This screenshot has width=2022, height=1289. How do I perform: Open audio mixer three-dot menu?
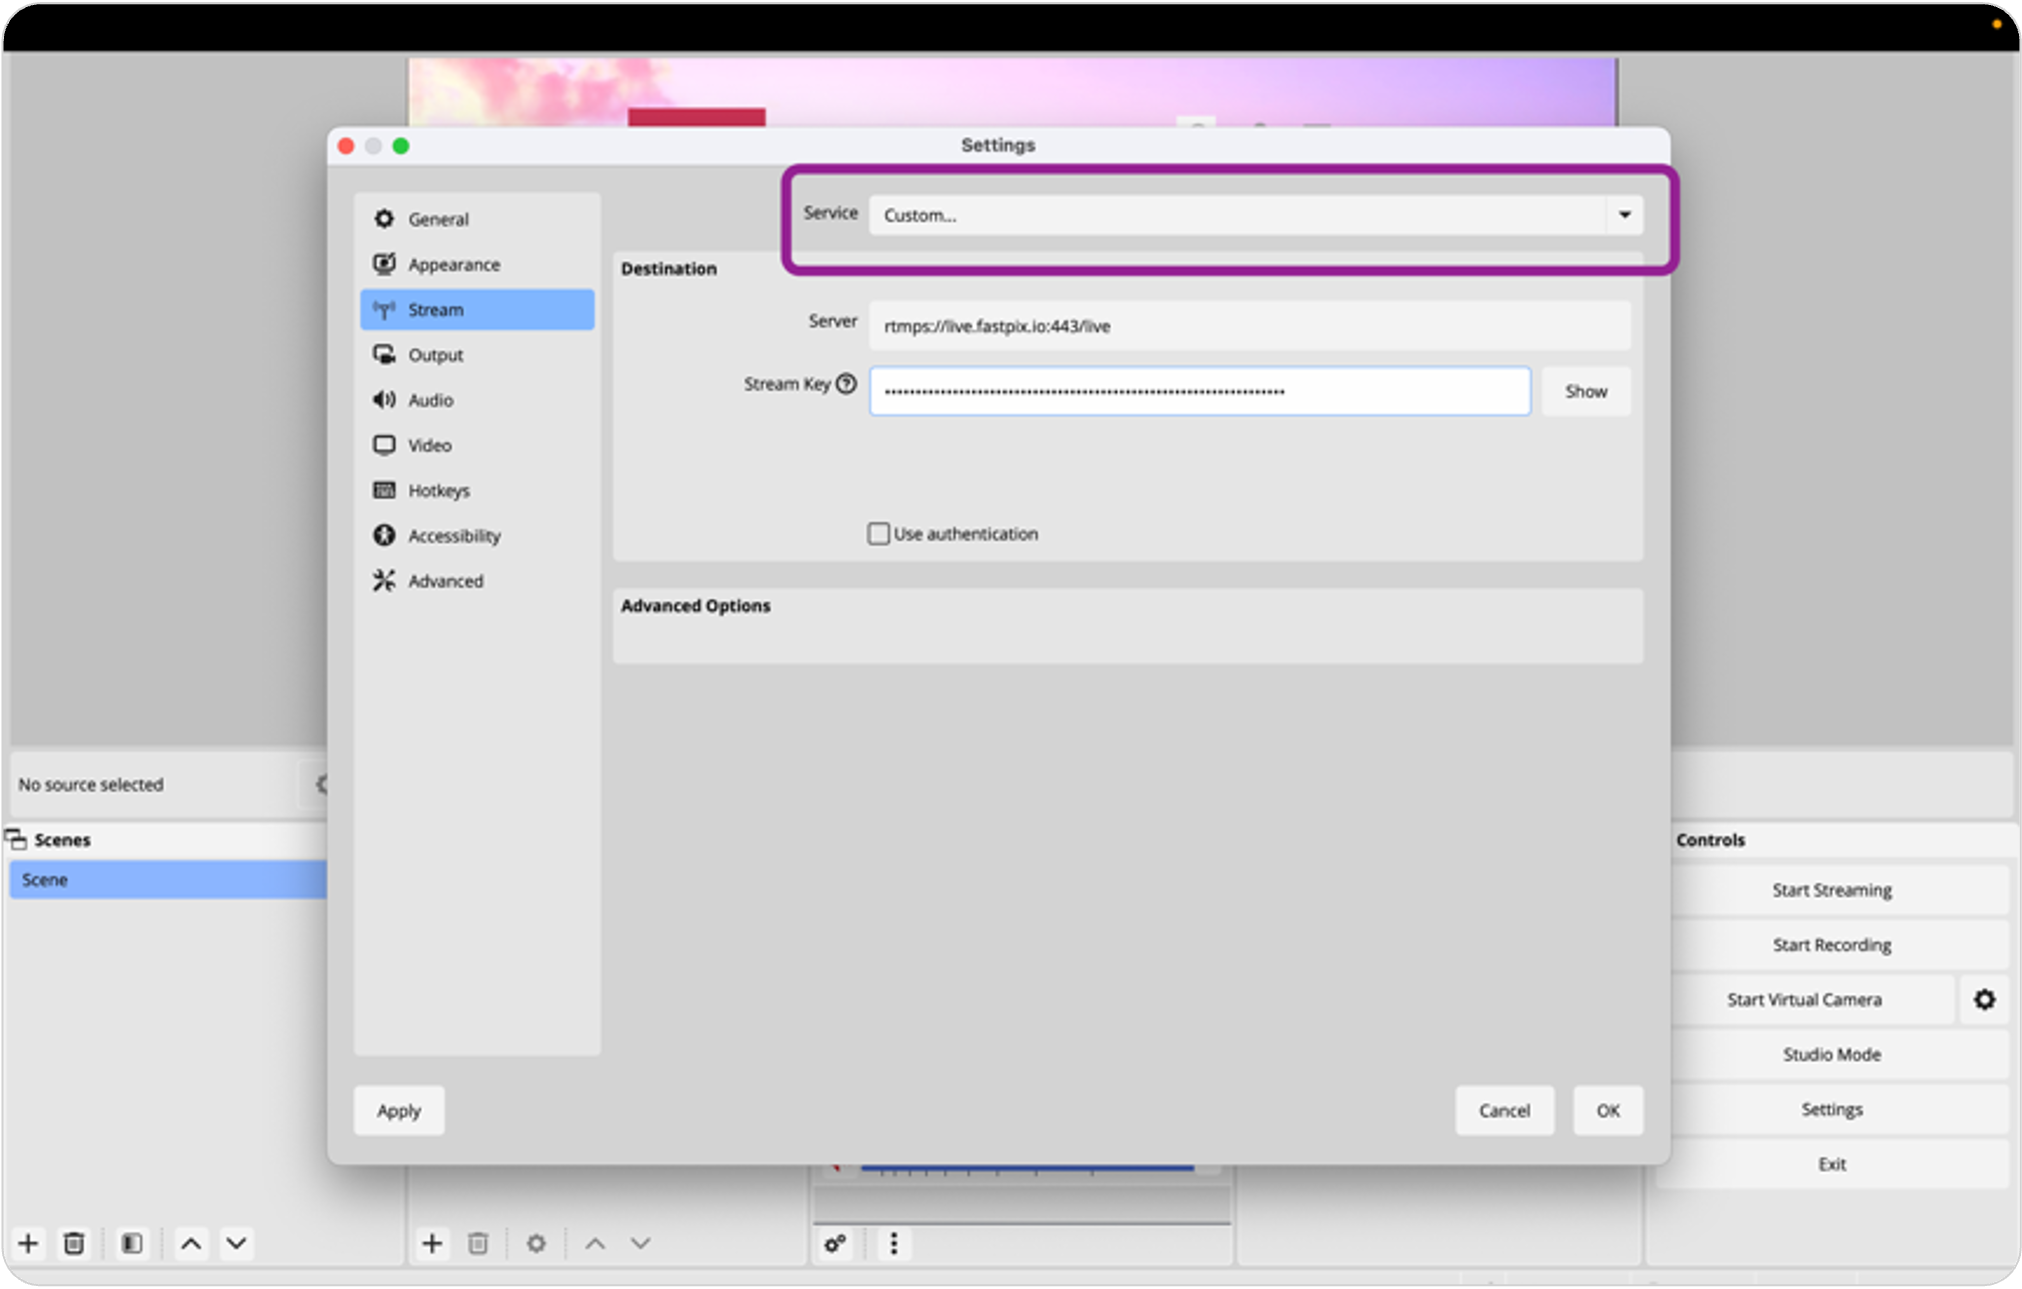tap(894, 1244)
